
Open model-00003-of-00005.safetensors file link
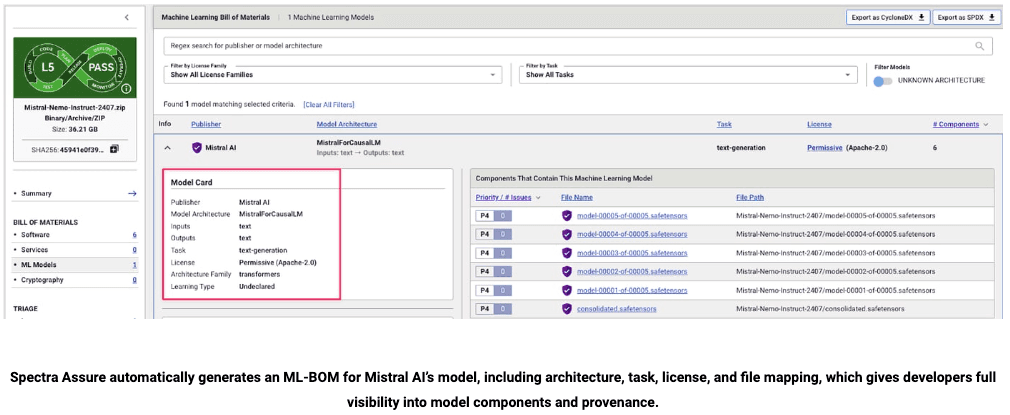click(x=632, y=253)
